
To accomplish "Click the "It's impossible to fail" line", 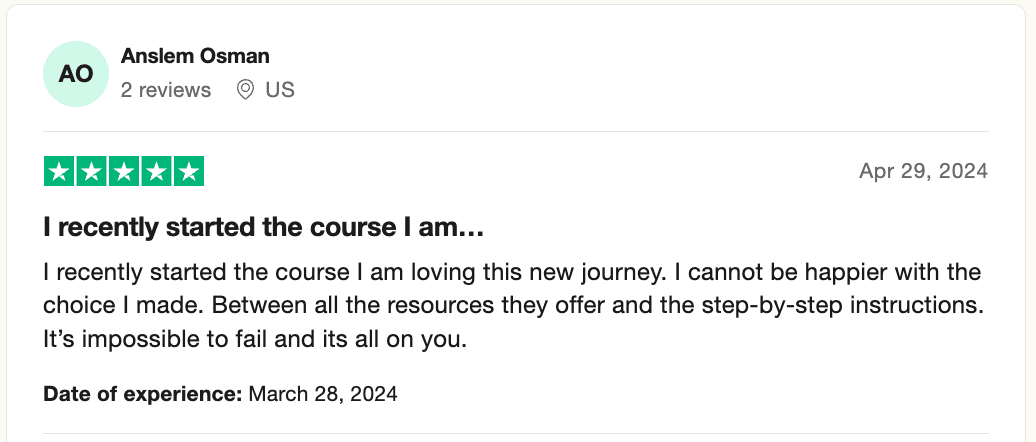I will 255,340.
